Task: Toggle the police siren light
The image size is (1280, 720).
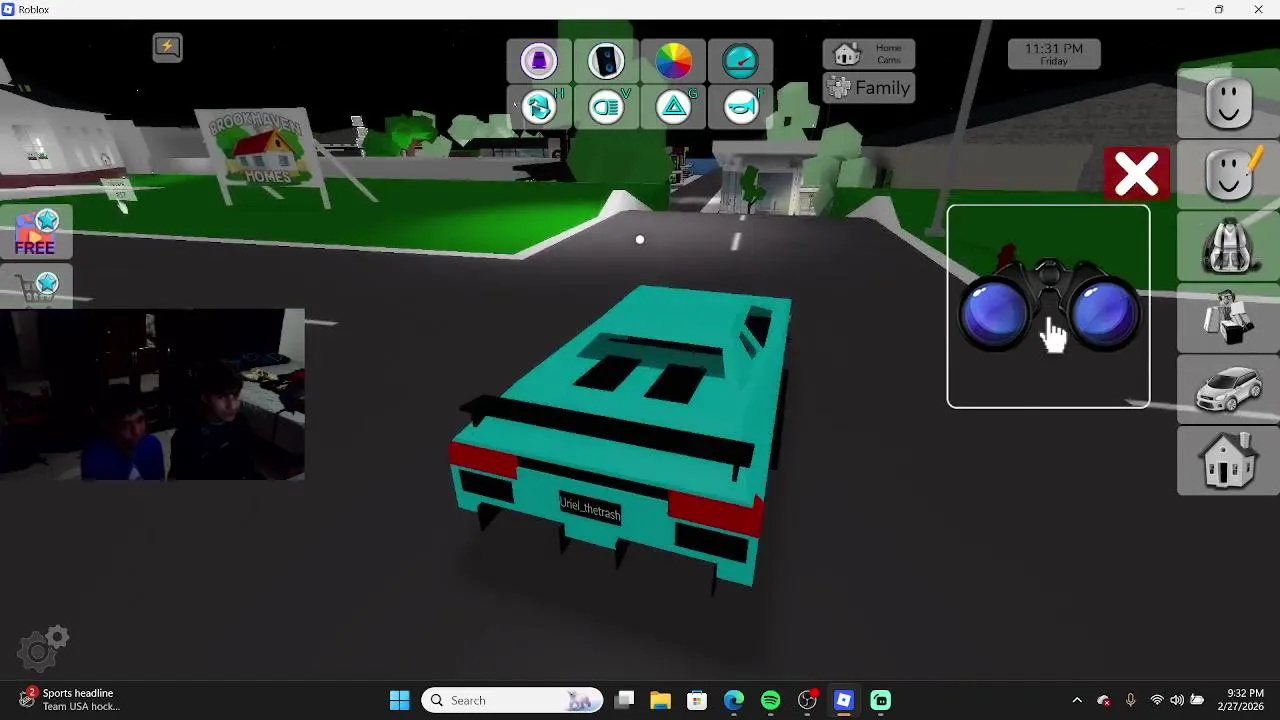Action: (x=539, y=61)
